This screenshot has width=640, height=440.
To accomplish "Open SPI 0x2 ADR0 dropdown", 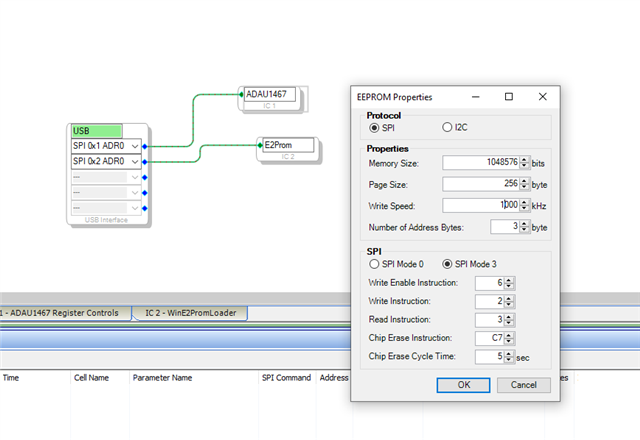I will click(135, 162).
